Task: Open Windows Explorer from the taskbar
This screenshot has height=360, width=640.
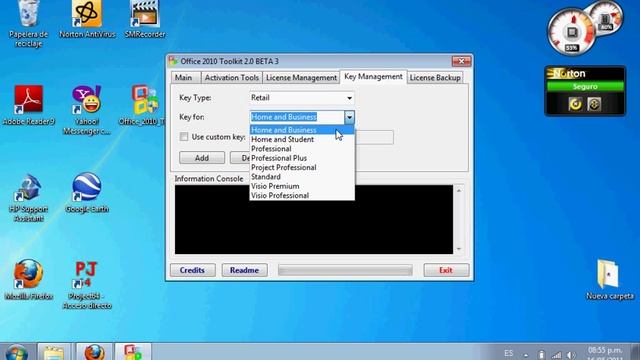Action: (54, 352)
